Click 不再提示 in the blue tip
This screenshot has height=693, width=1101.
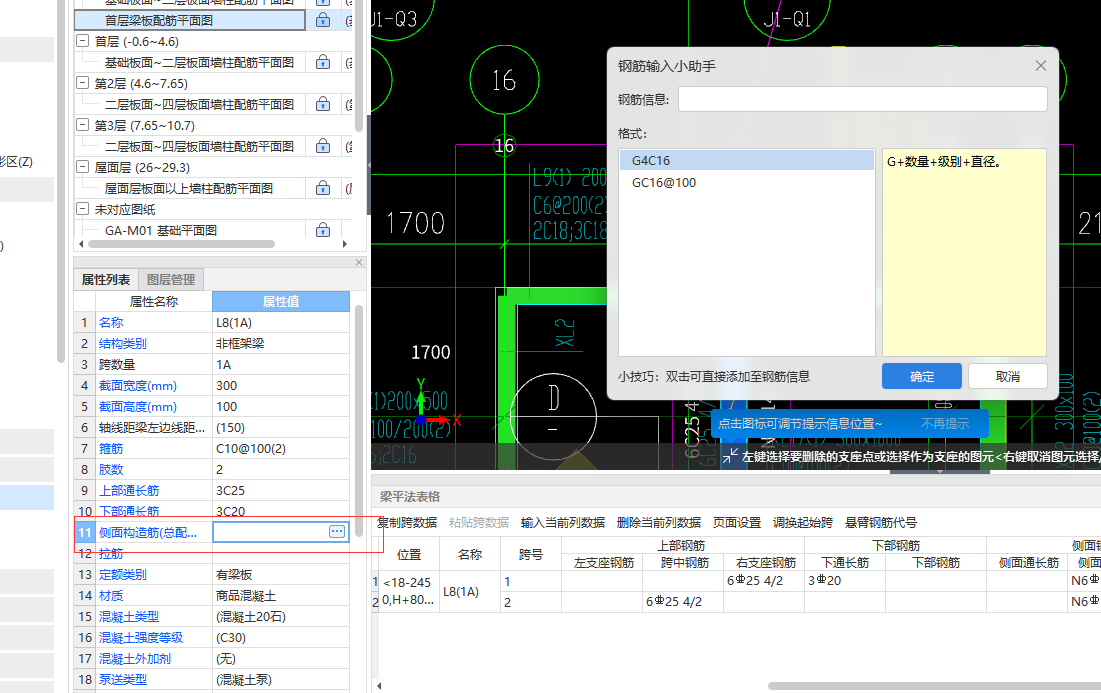(x=944, y=423)
